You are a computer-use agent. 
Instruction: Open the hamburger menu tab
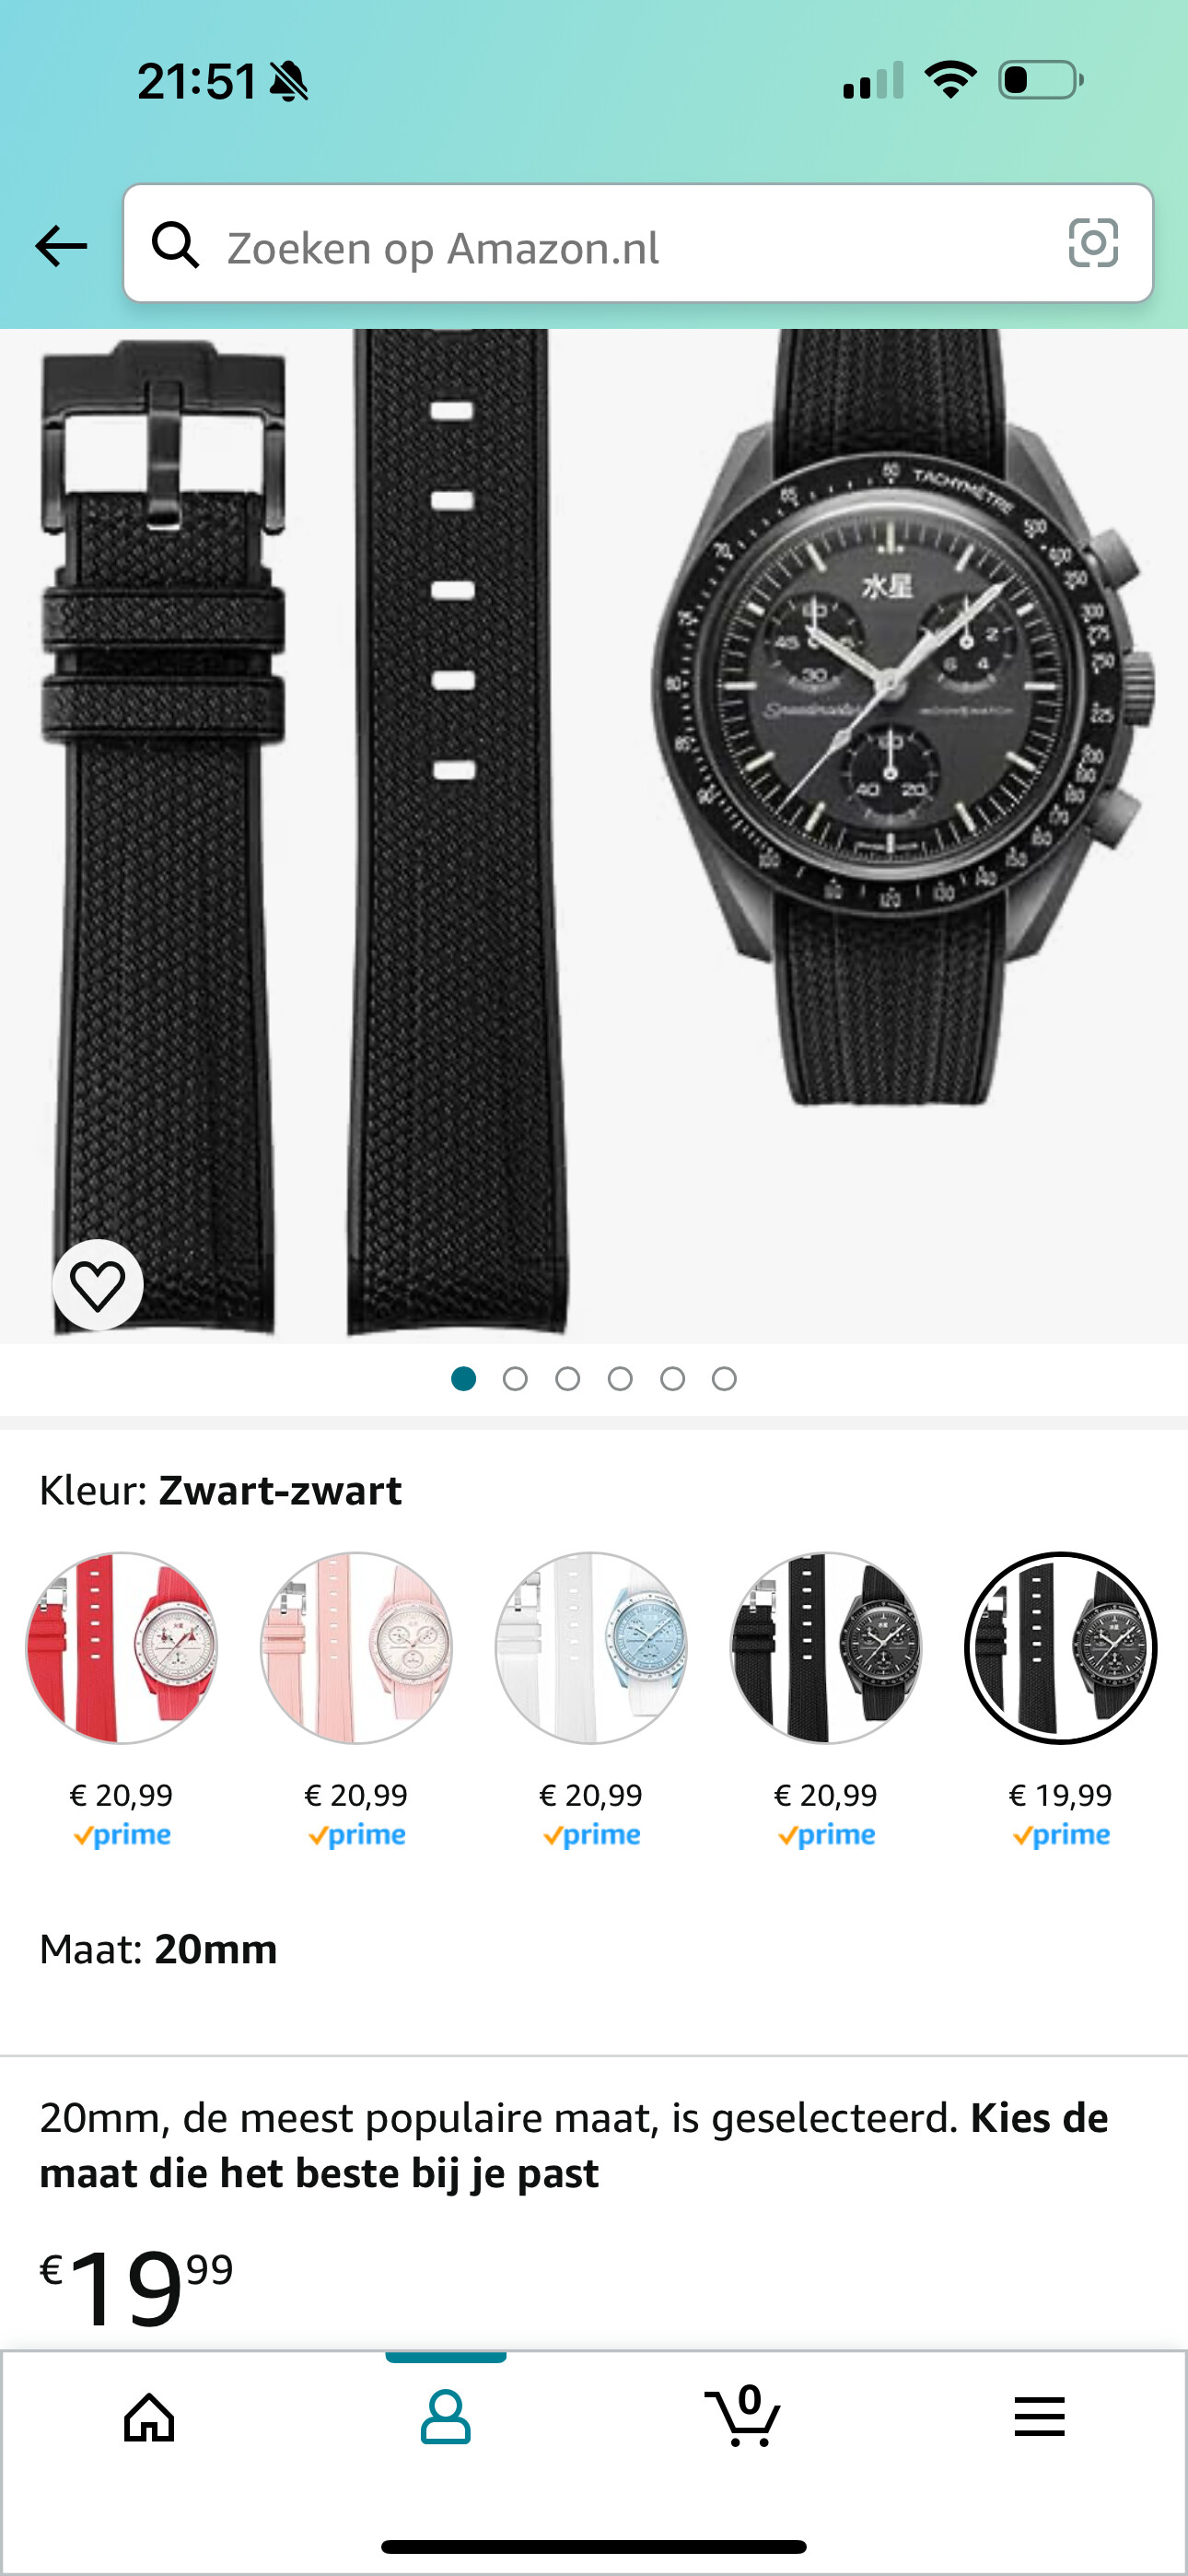[x=1039, y=2417]
